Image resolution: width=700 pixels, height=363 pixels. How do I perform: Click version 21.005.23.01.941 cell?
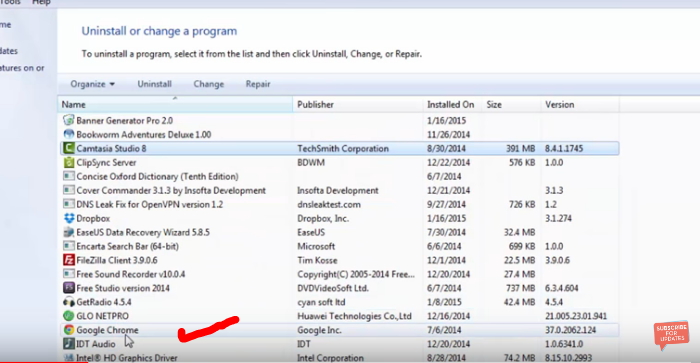click(575, 316)
